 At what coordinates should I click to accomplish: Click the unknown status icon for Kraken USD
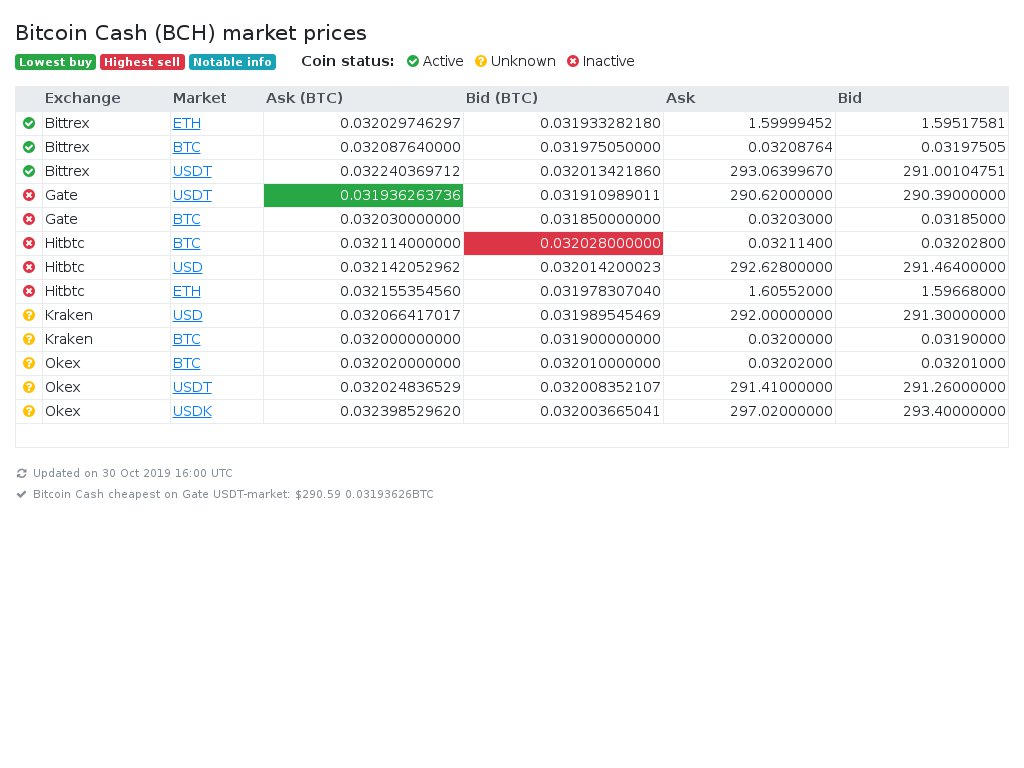pos(29,315)
